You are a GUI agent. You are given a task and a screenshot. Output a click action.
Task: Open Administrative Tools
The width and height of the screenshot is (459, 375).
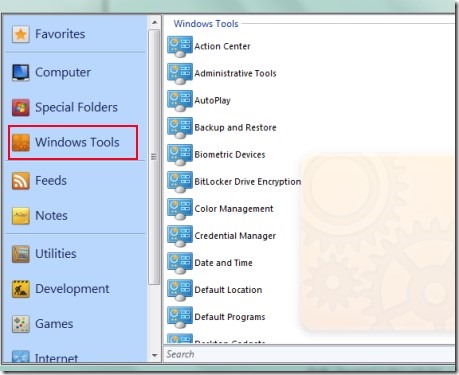click(235, 73)
